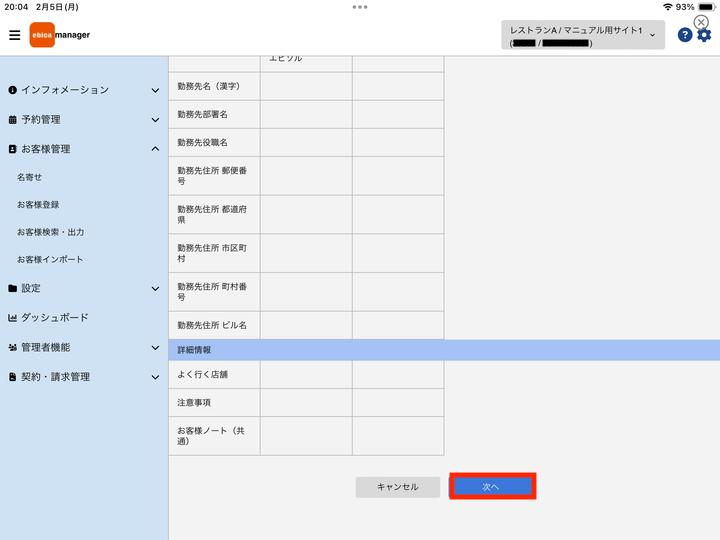Select the インフォメーション menu label
Image resolution: width=720 pixels, height=540 pixels.
[65, 90]
